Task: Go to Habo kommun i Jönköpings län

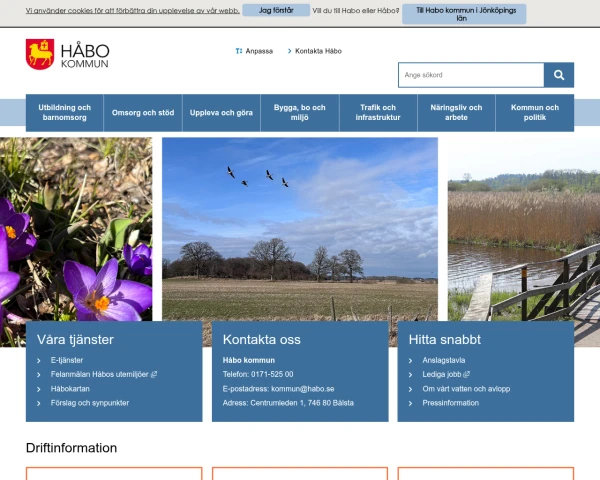Action: [464, 14]
